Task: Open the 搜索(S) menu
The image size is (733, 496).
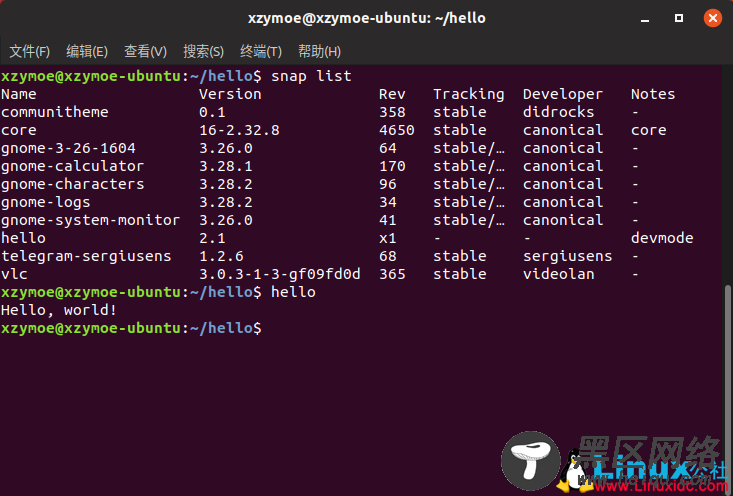Action: tap(203, 51)
